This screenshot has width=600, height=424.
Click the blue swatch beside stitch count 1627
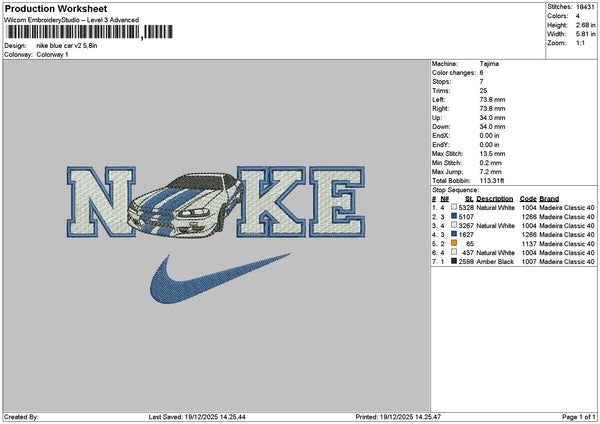click(454, 234)
